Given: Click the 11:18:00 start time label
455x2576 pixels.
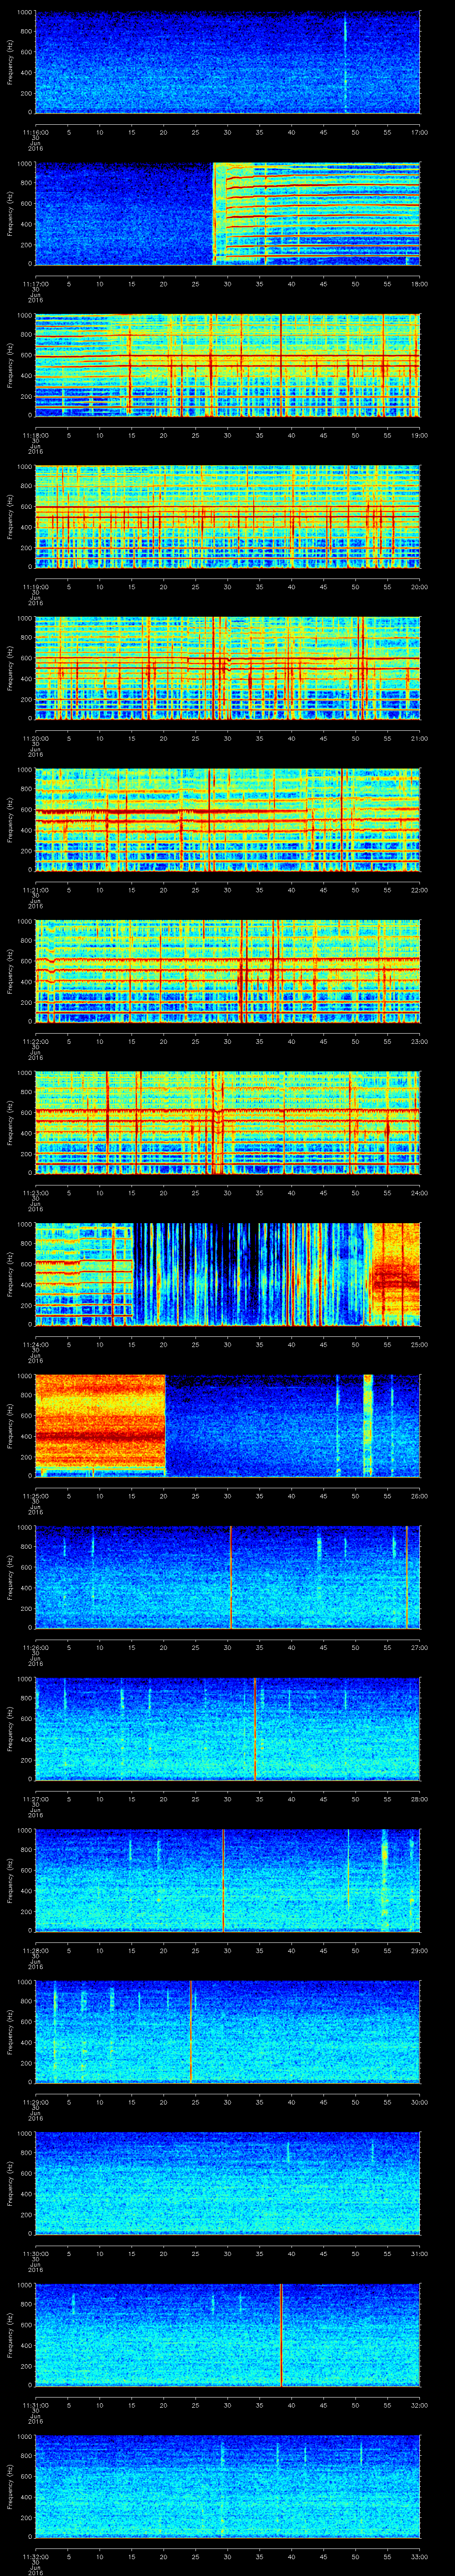Looking at the screenshot, I should (35, 435).
